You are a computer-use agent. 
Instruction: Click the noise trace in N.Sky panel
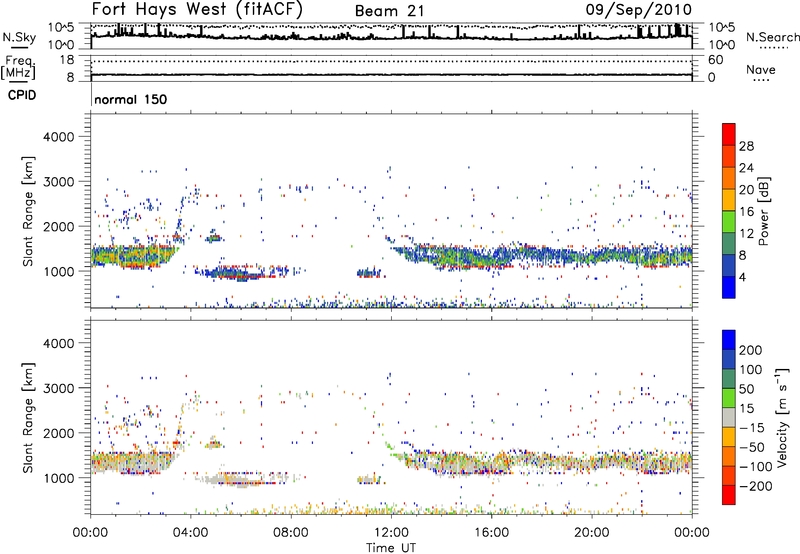pos(391,36)
